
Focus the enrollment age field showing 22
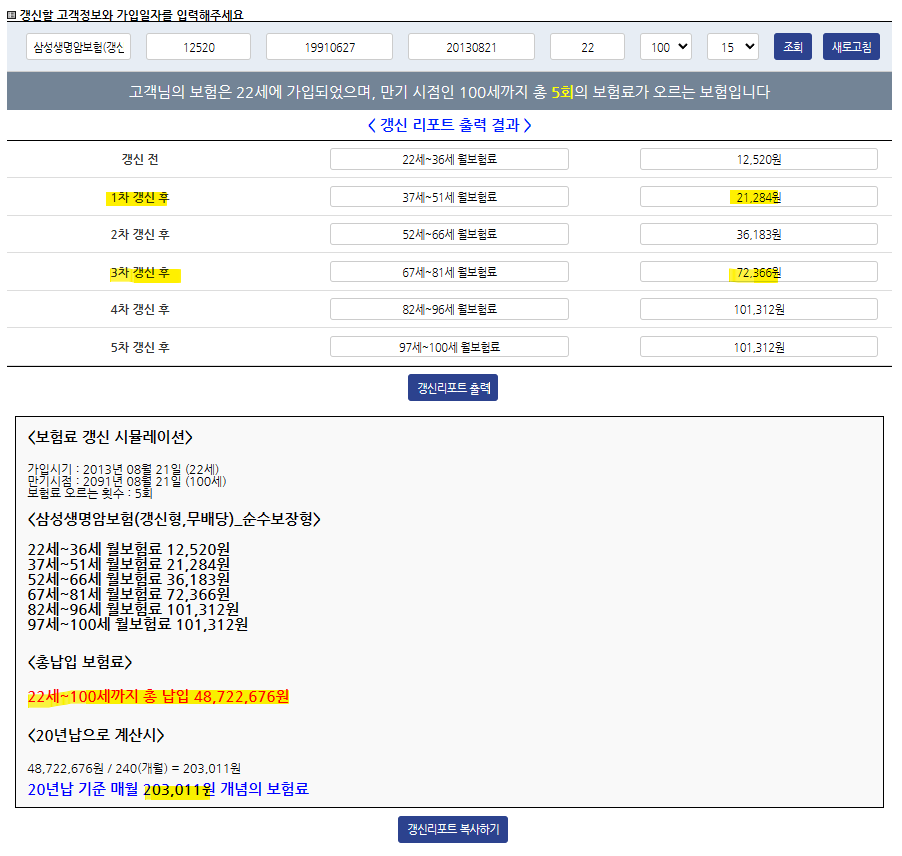tap(587, 47)
